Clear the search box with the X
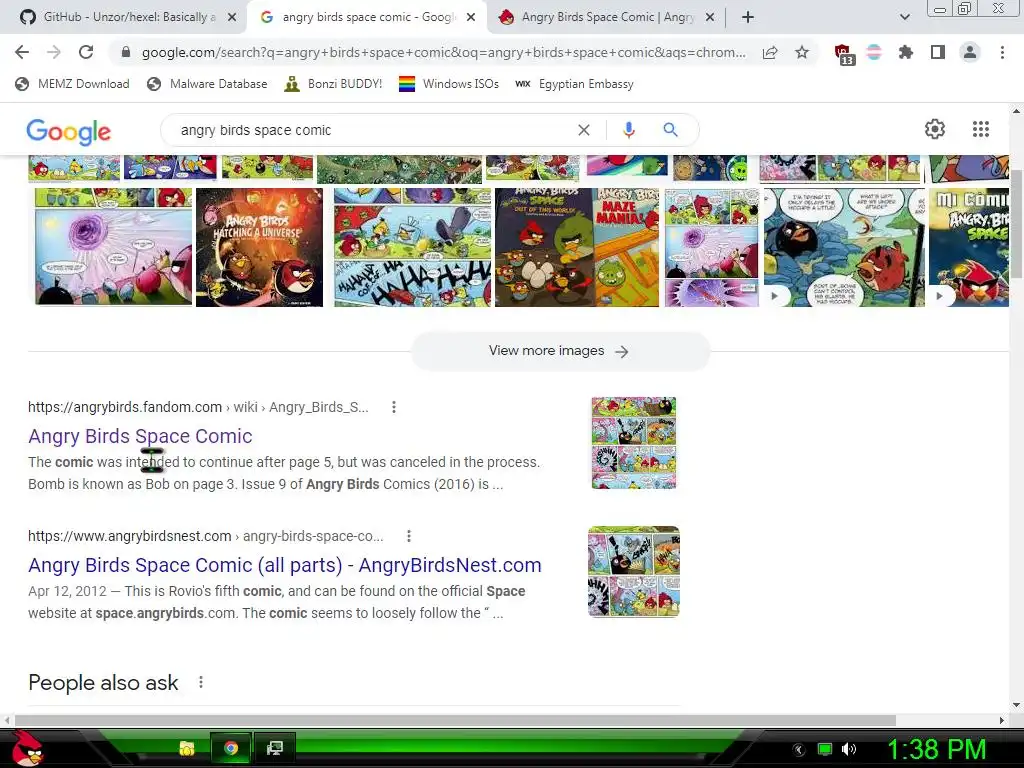1024x768 pixels. (x=584, y=130)
